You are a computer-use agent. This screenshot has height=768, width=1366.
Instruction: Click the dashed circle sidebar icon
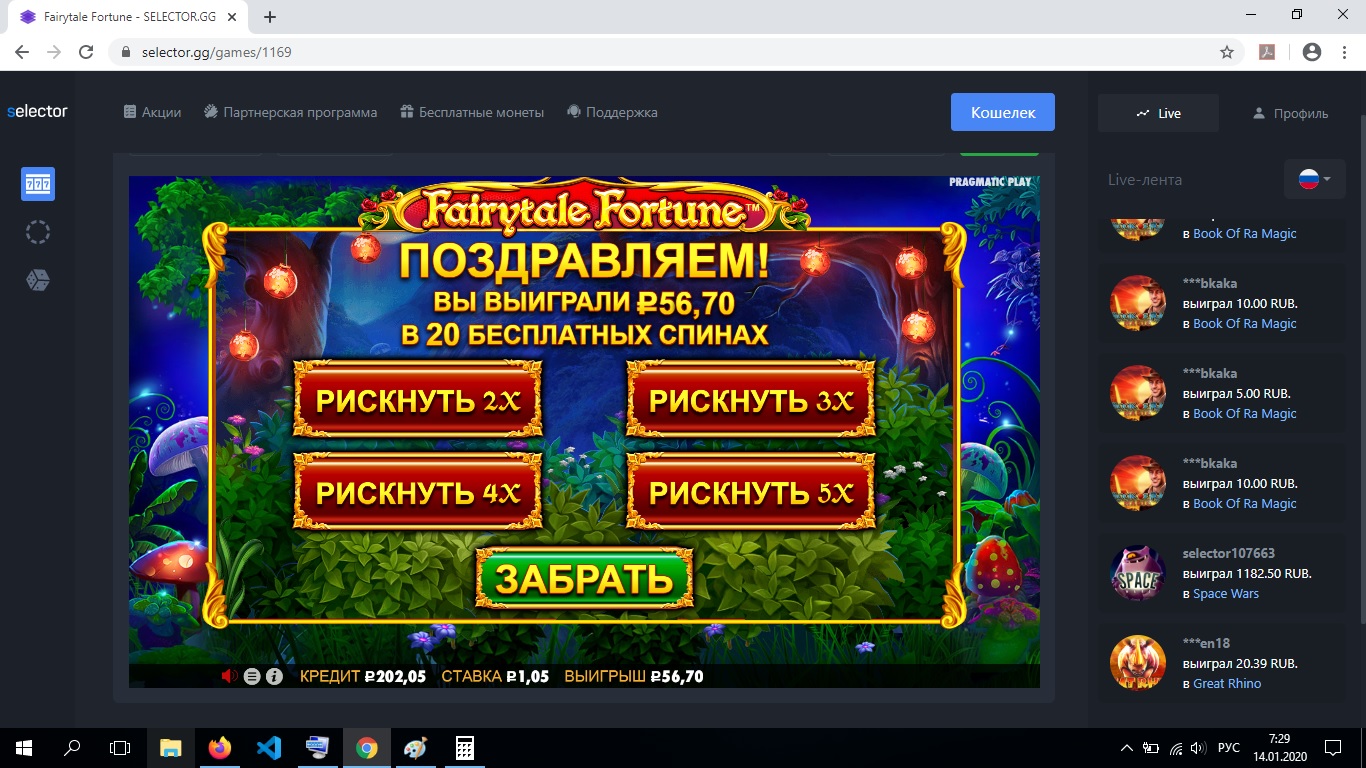point(38,232)
